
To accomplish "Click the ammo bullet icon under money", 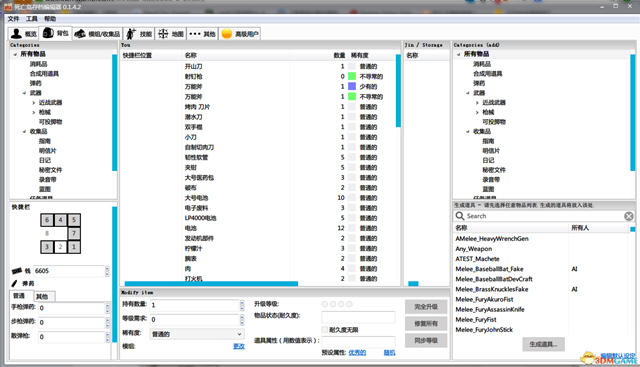I will [x=15, y=283].
